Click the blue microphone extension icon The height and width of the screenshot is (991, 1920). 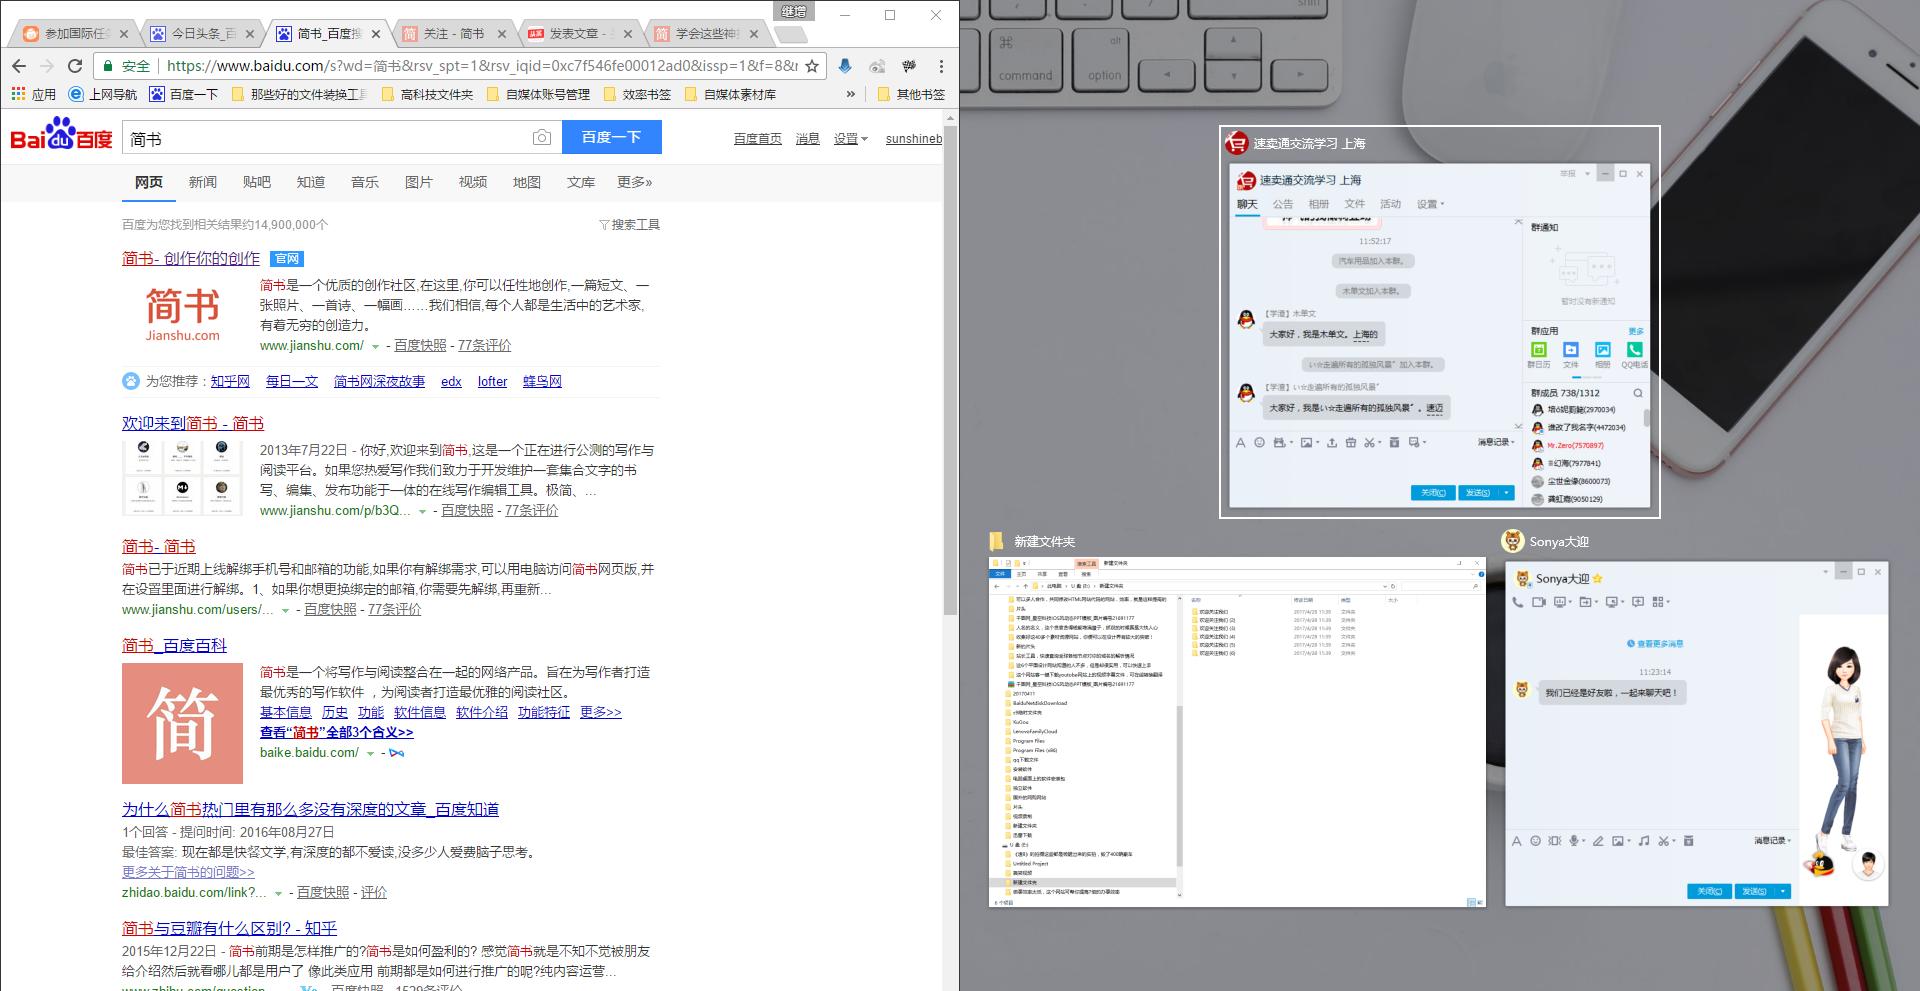click(x=845, y=66)
